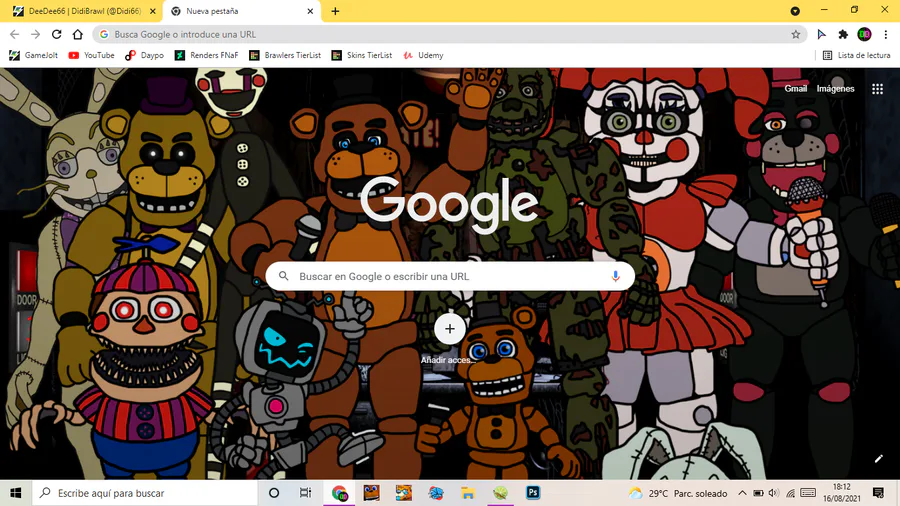900x506 pixels.
Task: Show hidden system tray icons
Action: tap(742, 493)
